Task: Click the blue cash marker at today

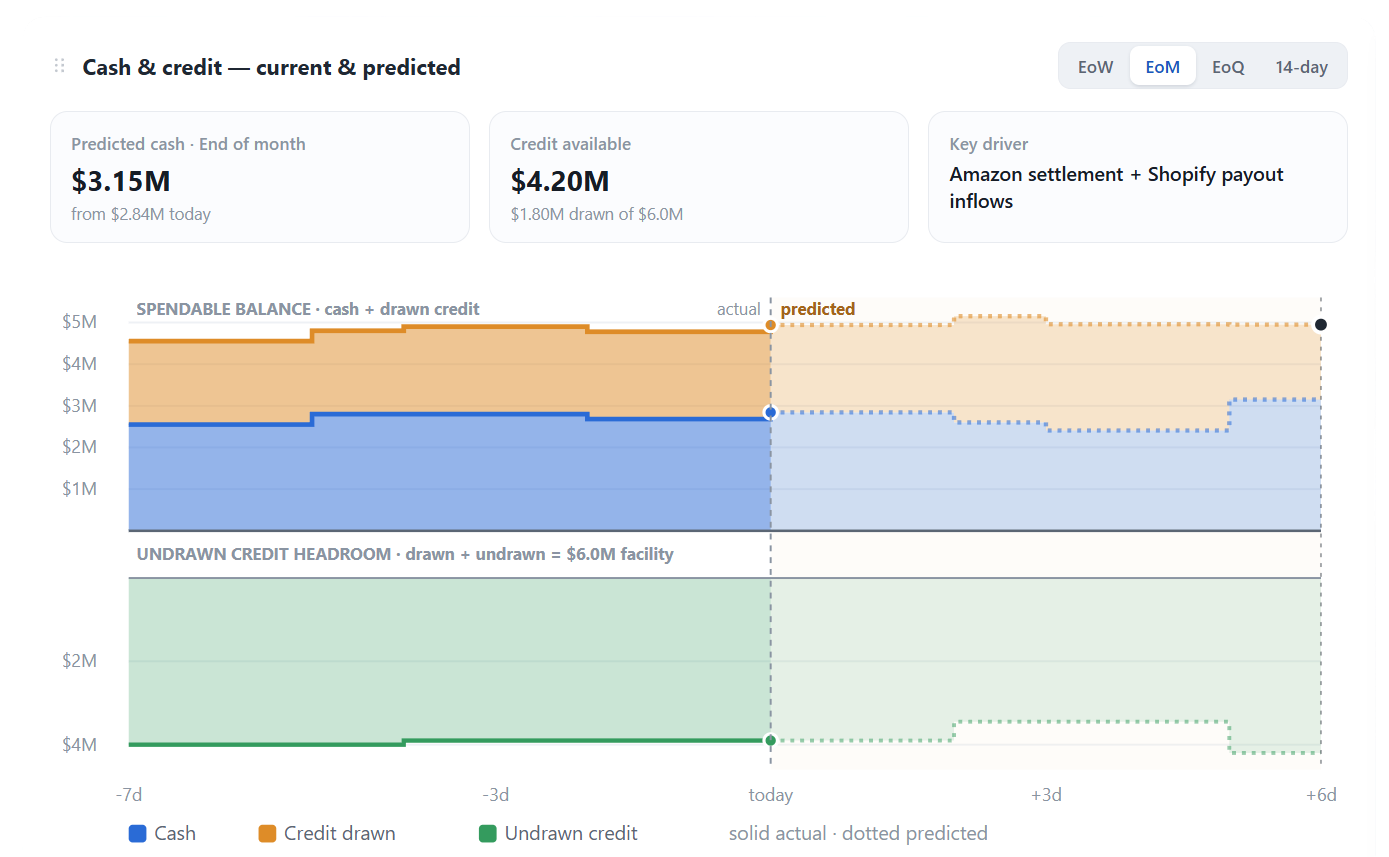Action: tap(770, 412)
